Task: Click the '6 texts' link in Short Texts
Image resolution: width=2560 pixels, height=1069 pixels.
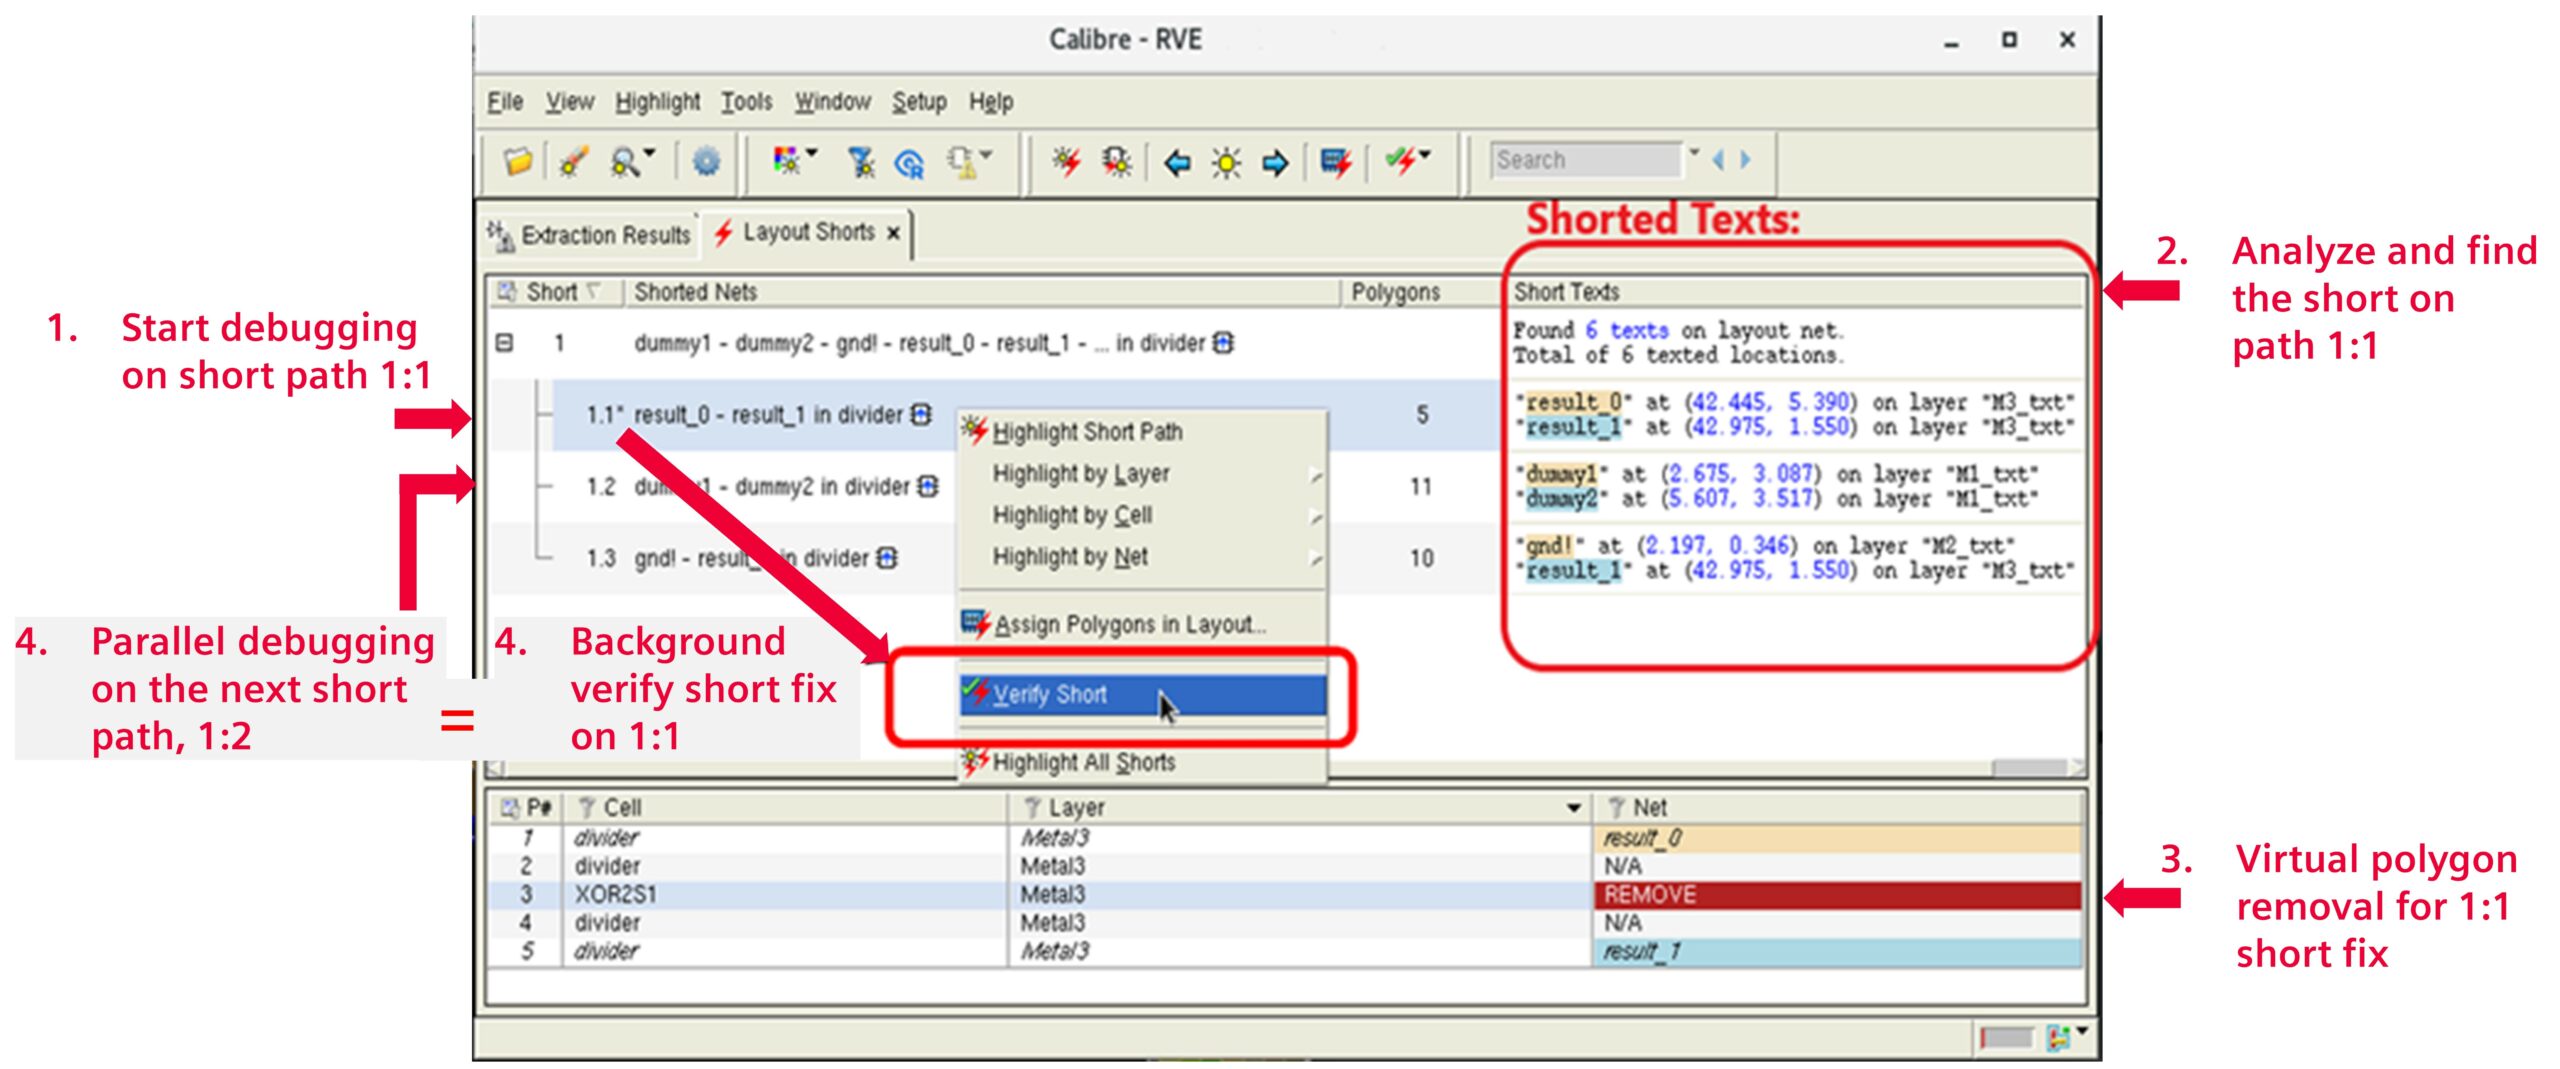Action: (1626, 330)
